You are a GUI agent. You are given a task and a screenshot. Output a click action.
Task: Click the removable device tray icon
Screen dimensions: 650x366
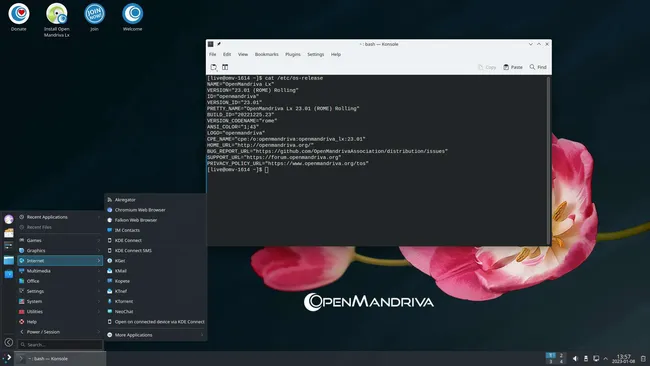tap(586, 359)
